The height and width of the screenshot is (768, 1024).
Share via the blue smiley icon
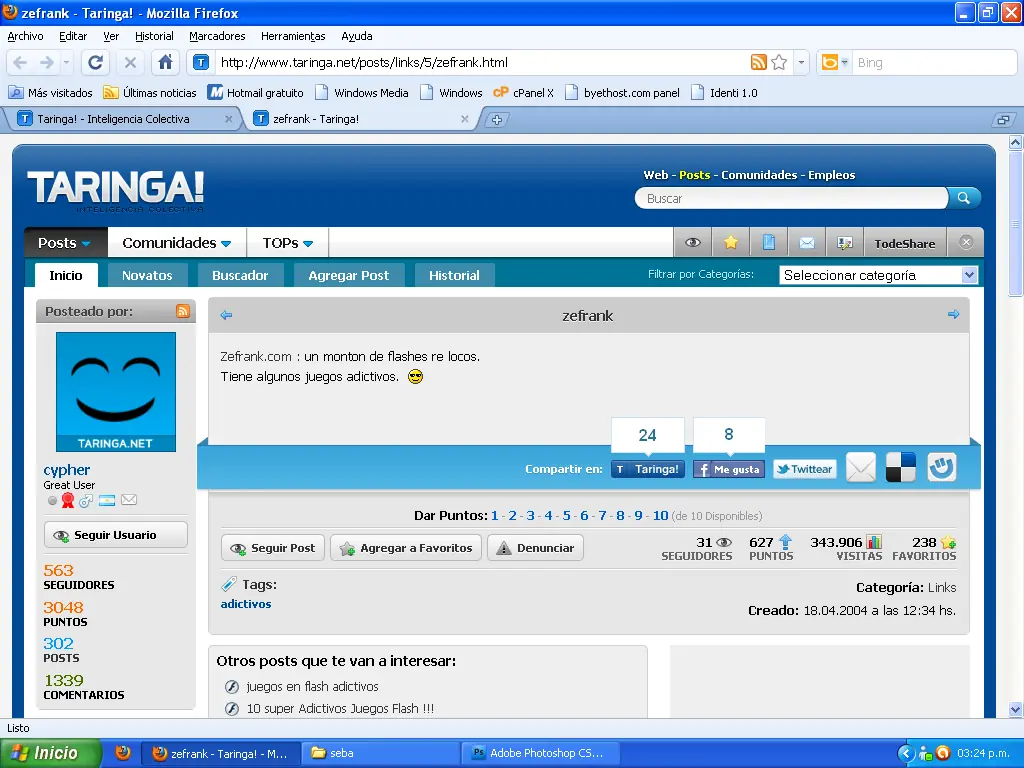941,468
